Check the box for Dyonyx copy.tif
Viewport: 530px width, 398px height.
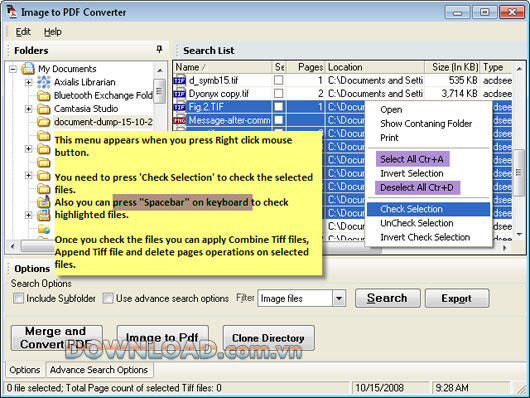(279, 93)
